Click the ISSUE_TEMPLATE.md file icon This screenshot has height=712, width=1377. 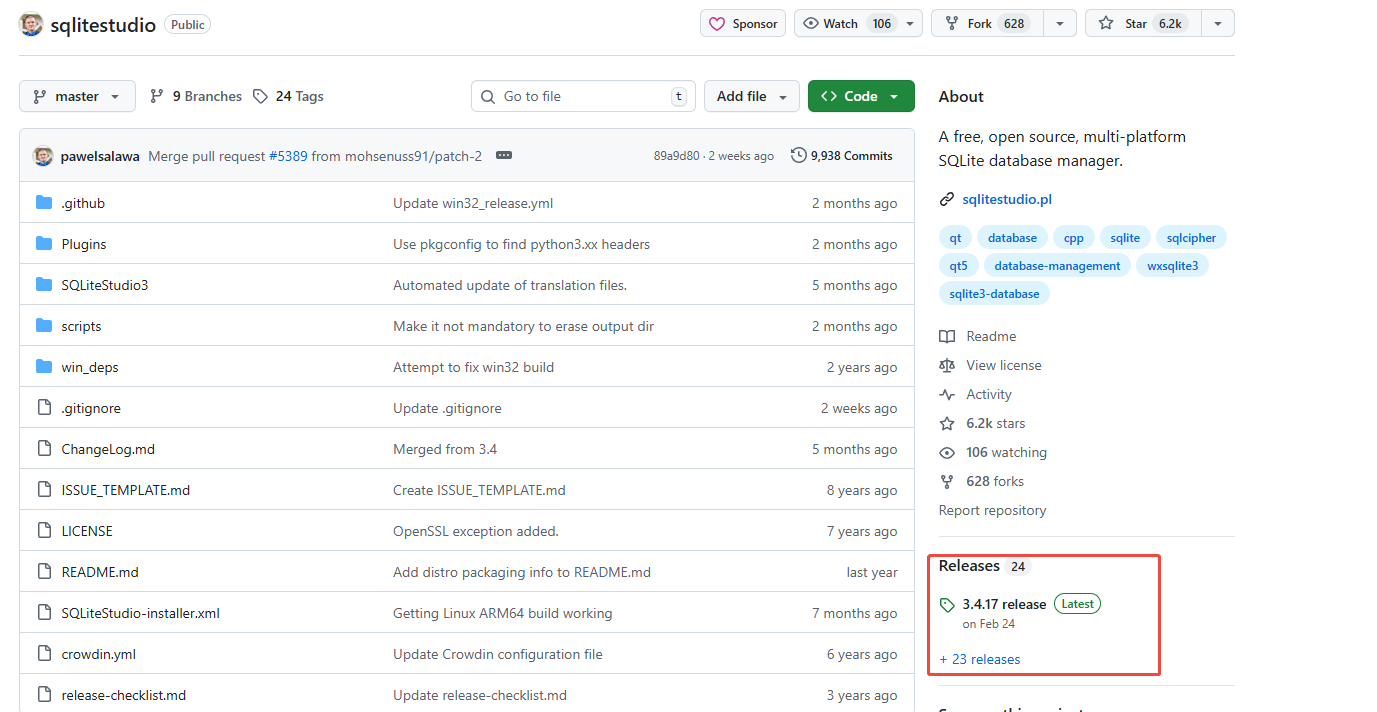[43, 490]
